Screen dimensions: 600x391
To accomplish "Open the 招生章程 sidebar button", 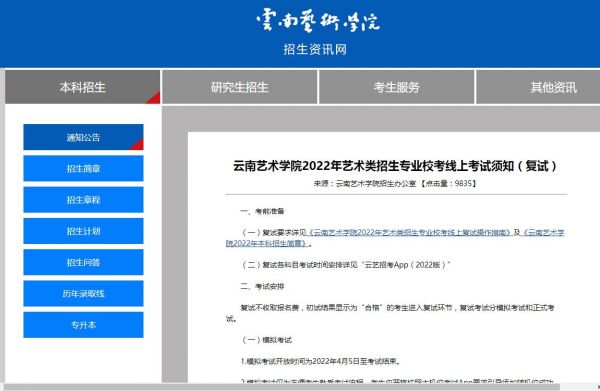I will [83, 200].
